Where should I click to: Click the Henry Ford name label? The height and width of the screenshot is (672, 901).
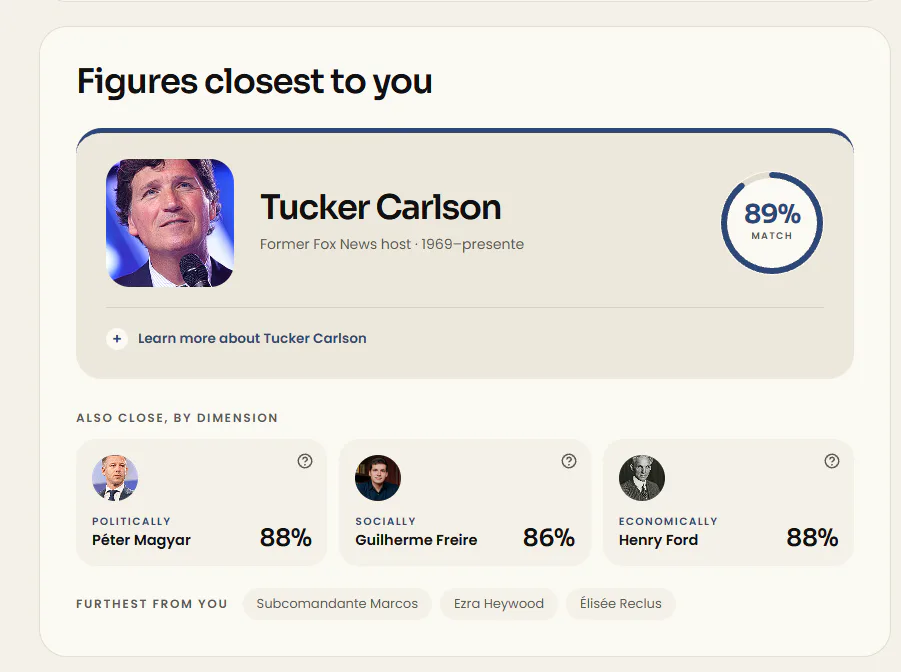[659, 540]
